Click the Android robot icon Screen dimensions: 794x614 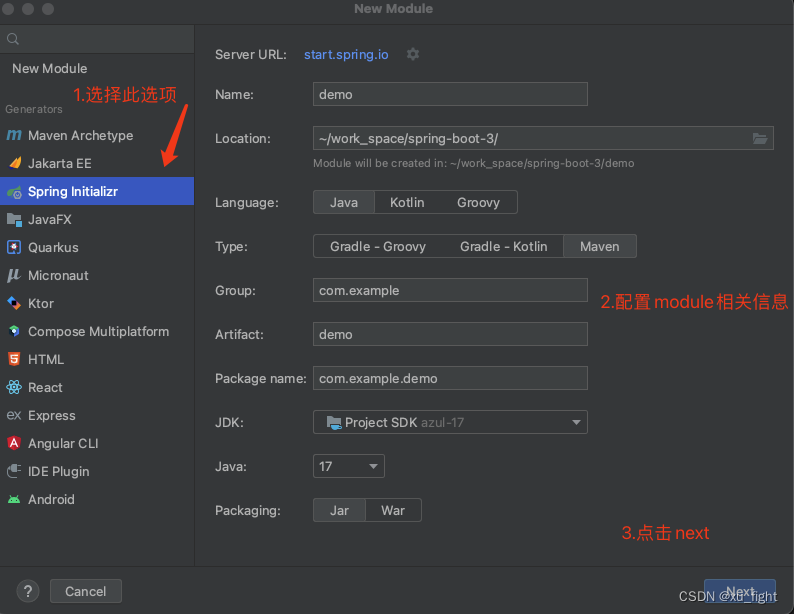coord(14,500)
